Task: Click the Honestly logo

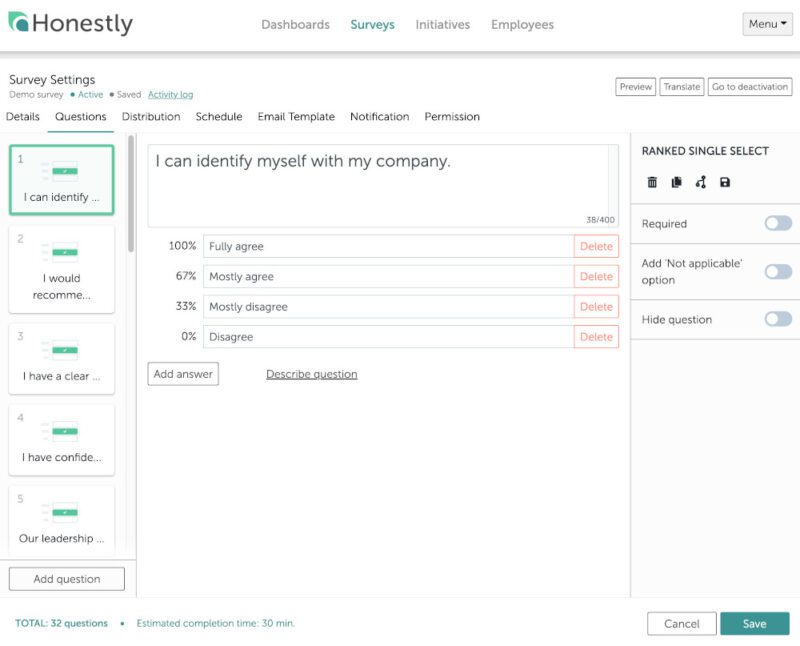Action: pos(70,23)
